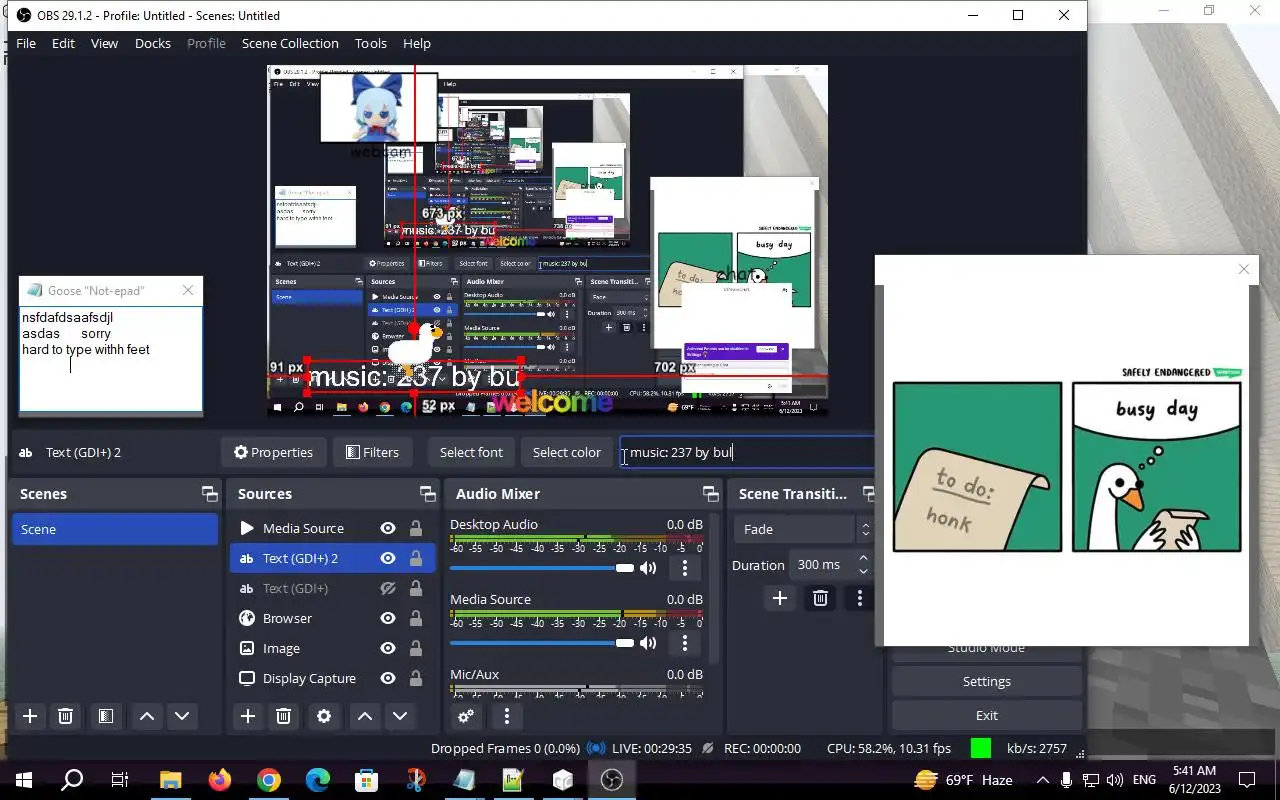Viewport: 1280px width, 800px height.
Task: Open the Help menu
Action: pyautogui.click(x=417, y=43)
